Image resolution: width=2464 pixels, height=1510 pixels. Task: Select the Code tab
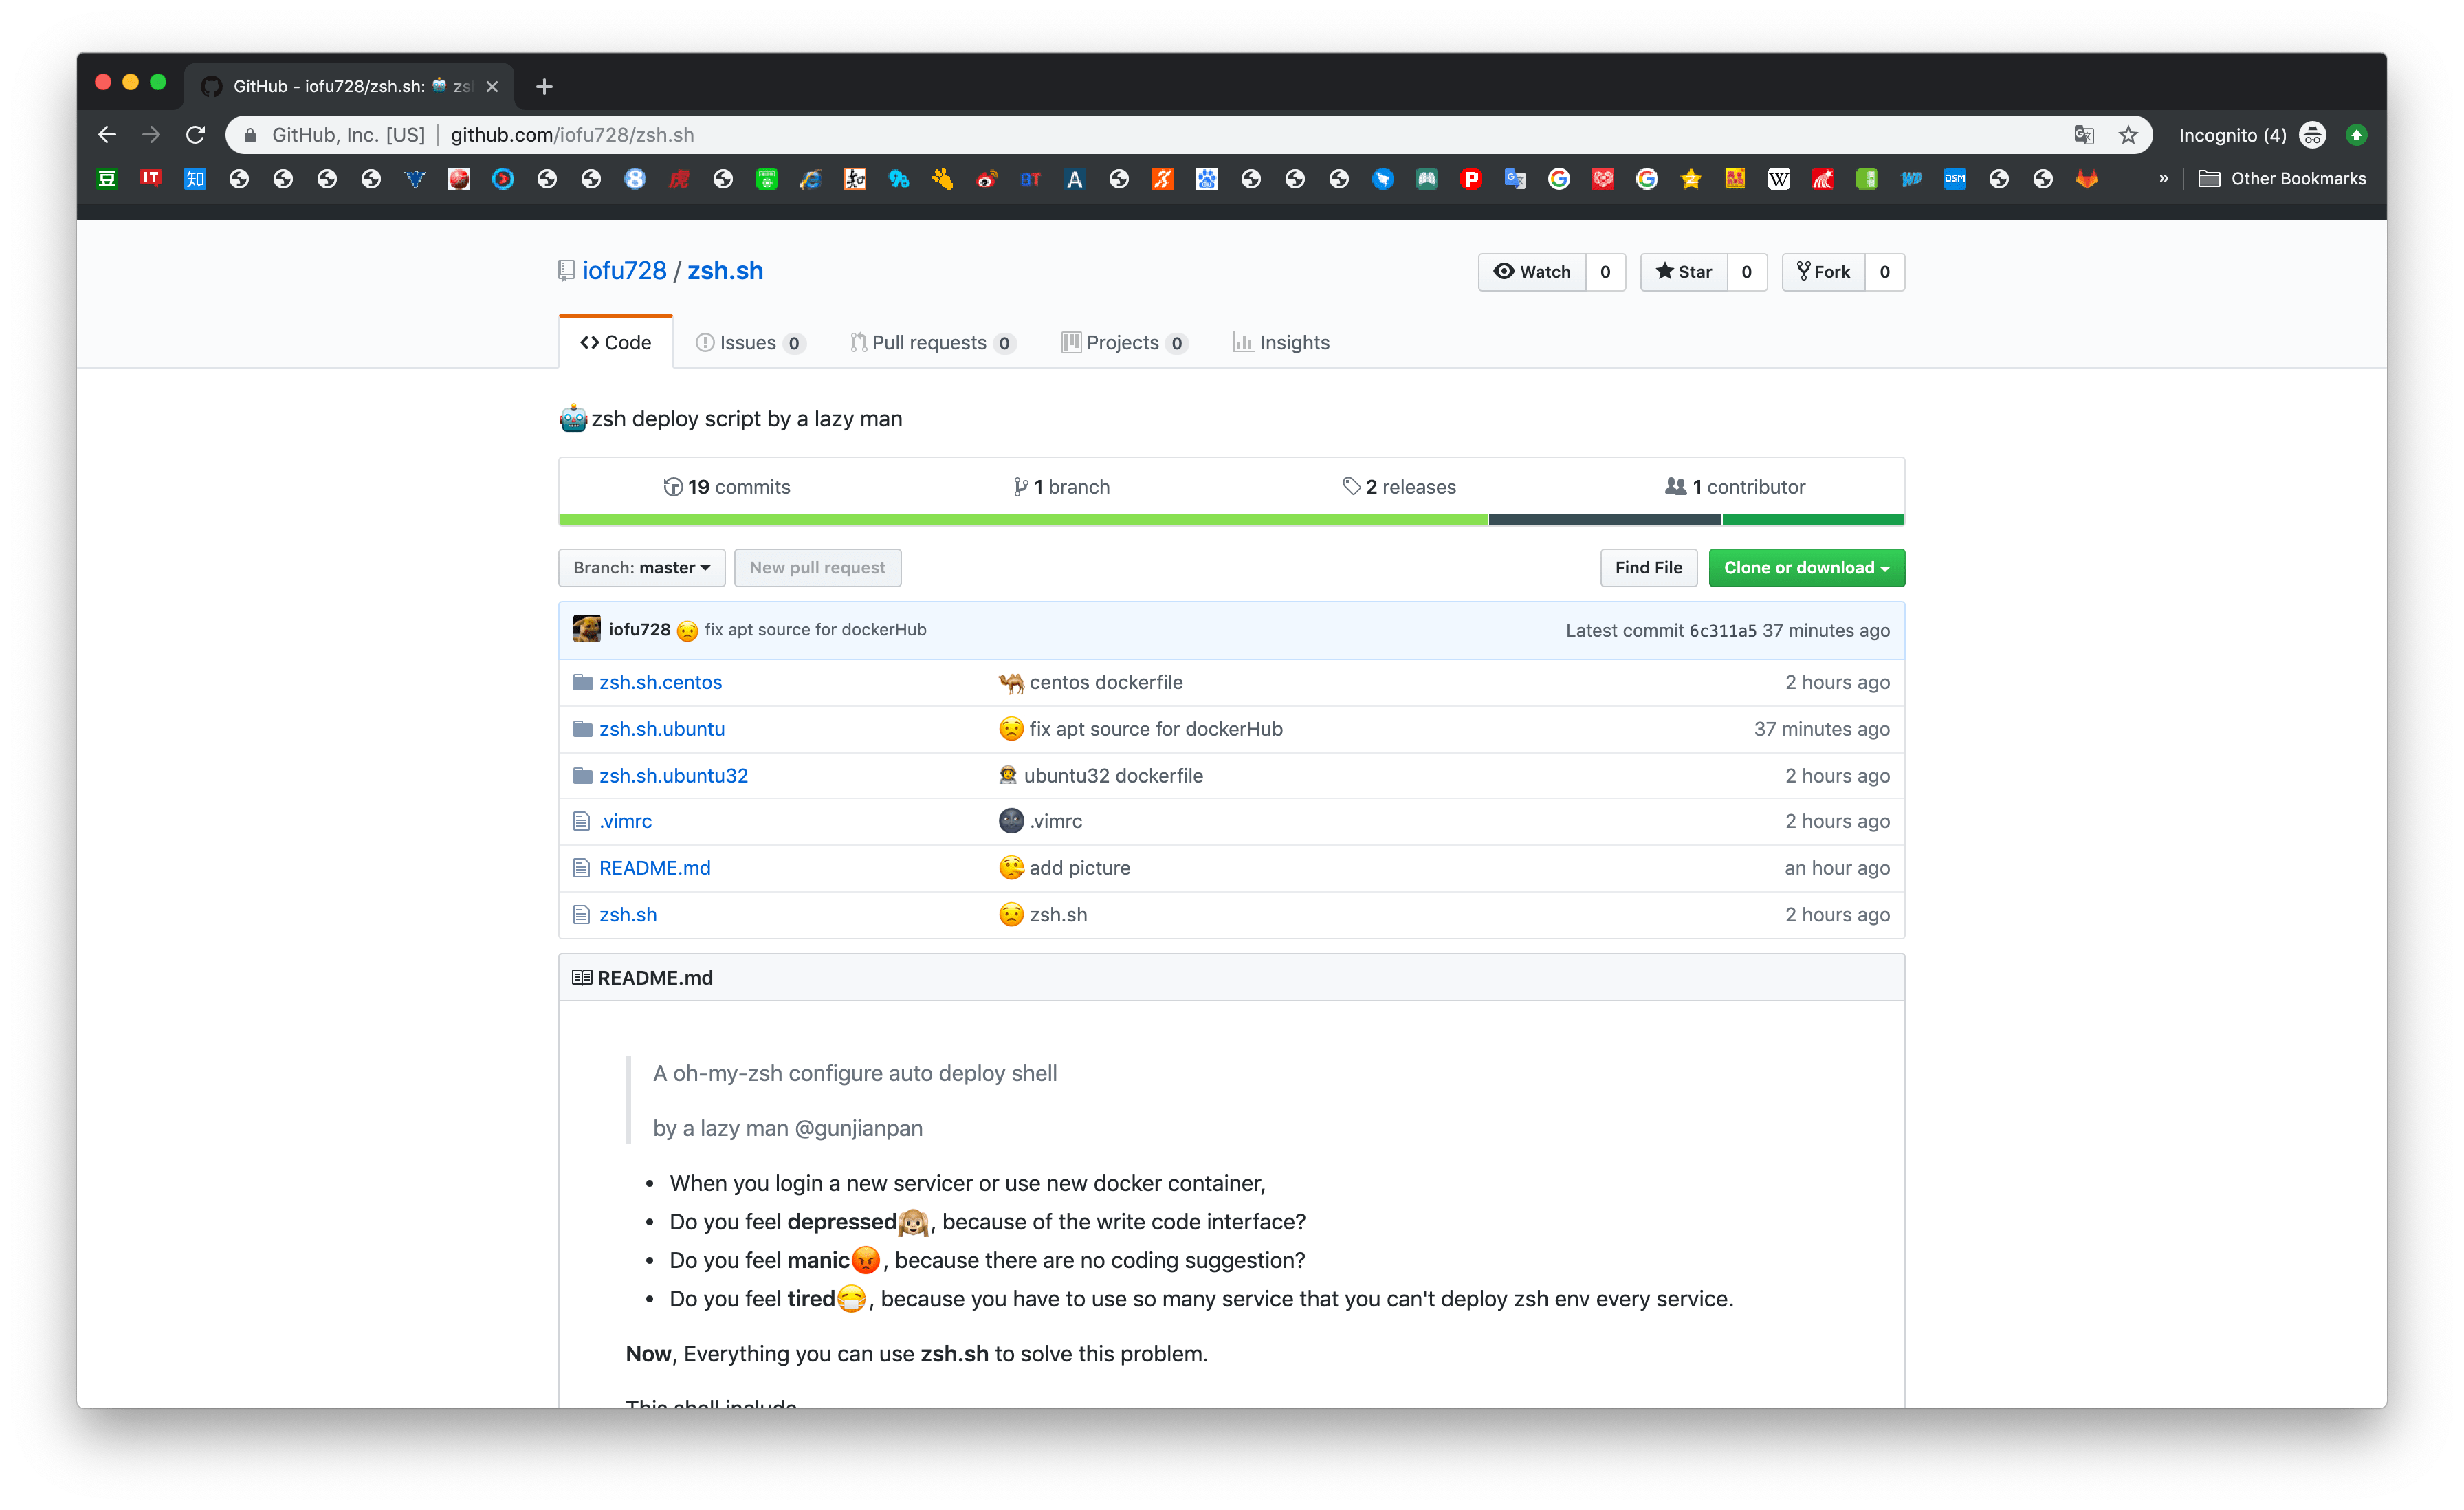(616, 342)
